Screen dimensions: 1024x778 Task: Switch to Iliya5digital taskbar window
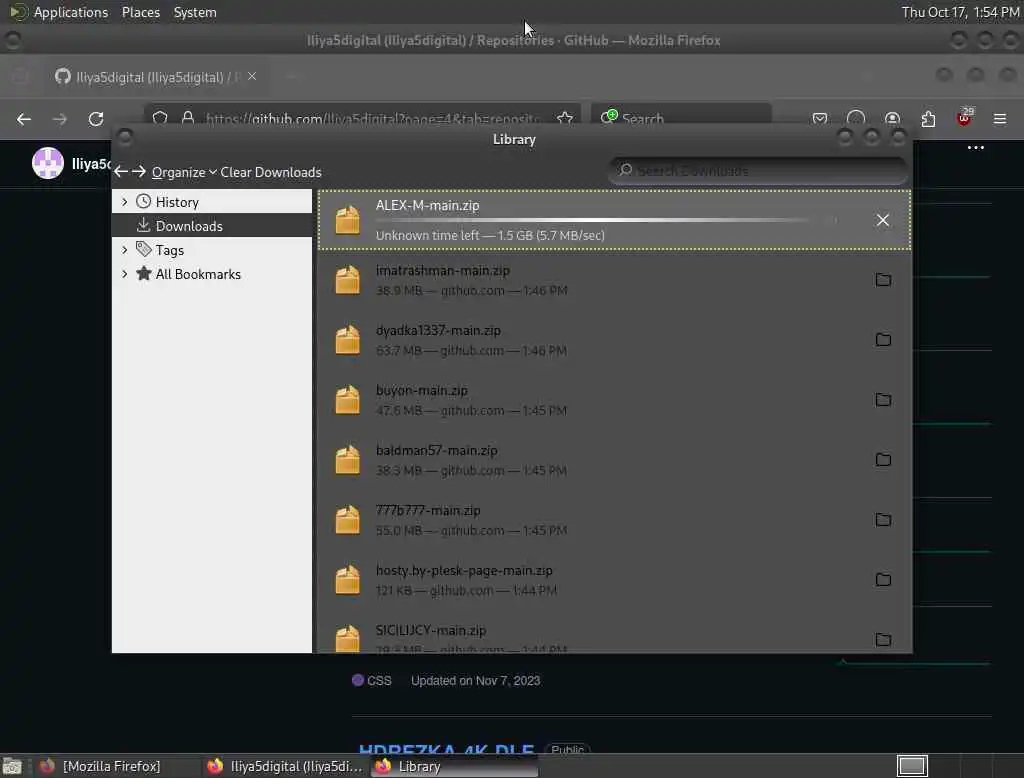[285, 766]
